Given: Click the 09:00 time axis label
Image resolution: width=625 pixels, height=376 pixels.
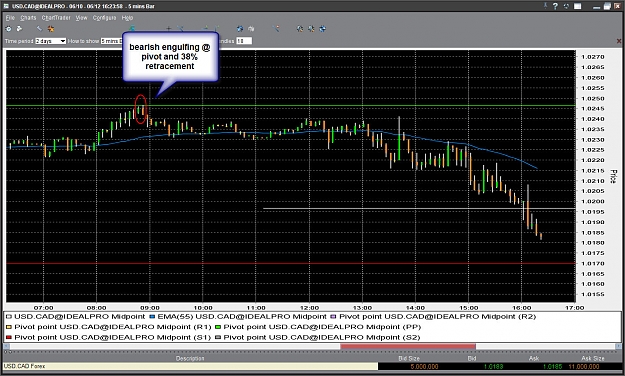Looking at the screenshot, I should 149,308.
